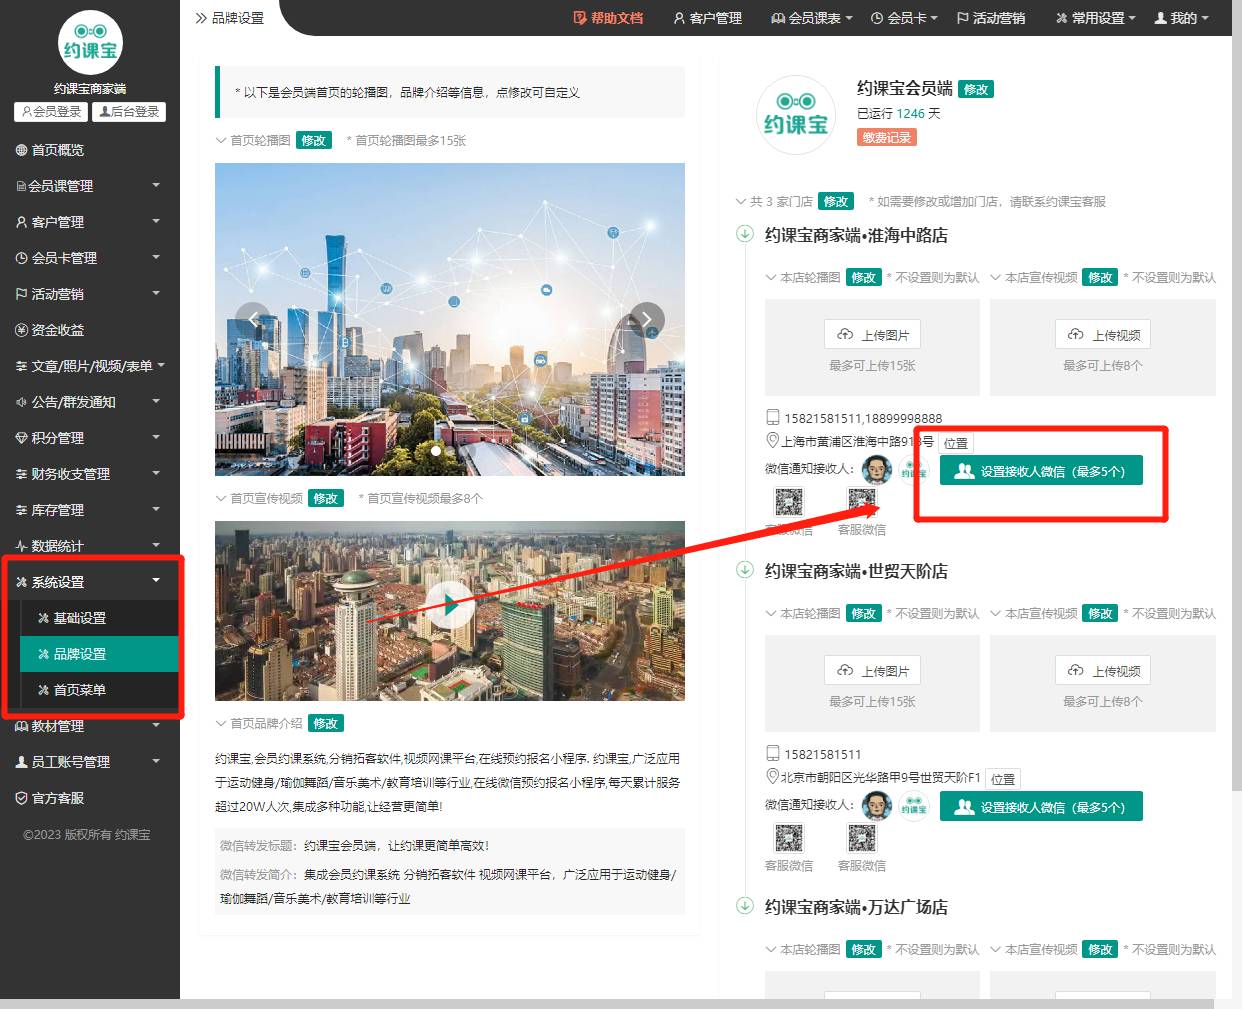Click the 约课宝 receiver avatar in 世贸天阶店
1242x1009 pixels.
click(x=914, y=805)
